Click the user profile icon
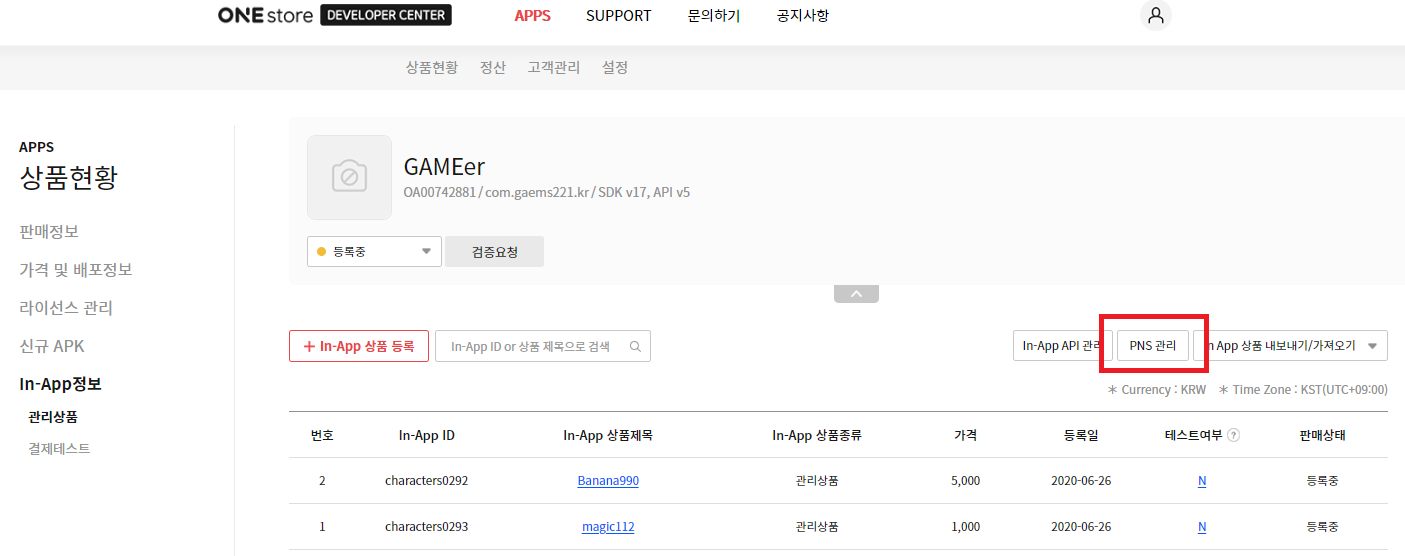1405x556 pixels. pyautogui.click(x=1155, y=16)
